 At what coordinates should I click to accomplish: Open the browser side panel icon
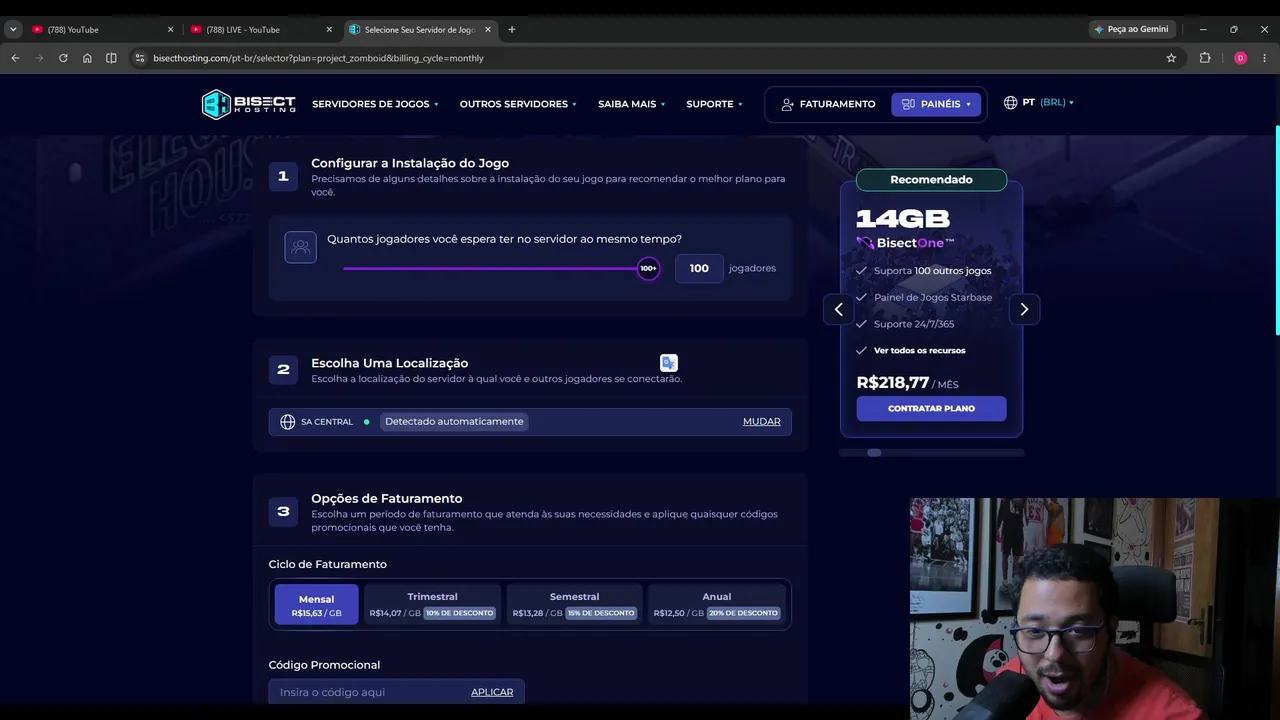pyautogui.click(x=111, y=58)
